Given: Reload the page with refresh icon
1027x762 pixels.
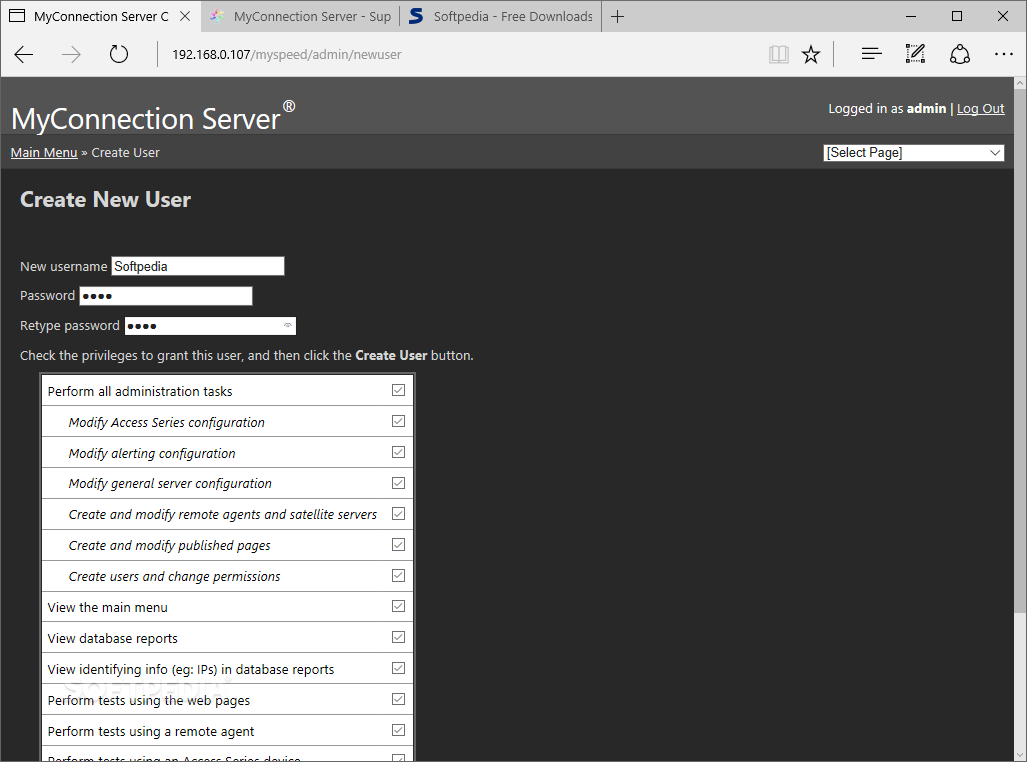Looking at the screenshot, I should (119, 54).
